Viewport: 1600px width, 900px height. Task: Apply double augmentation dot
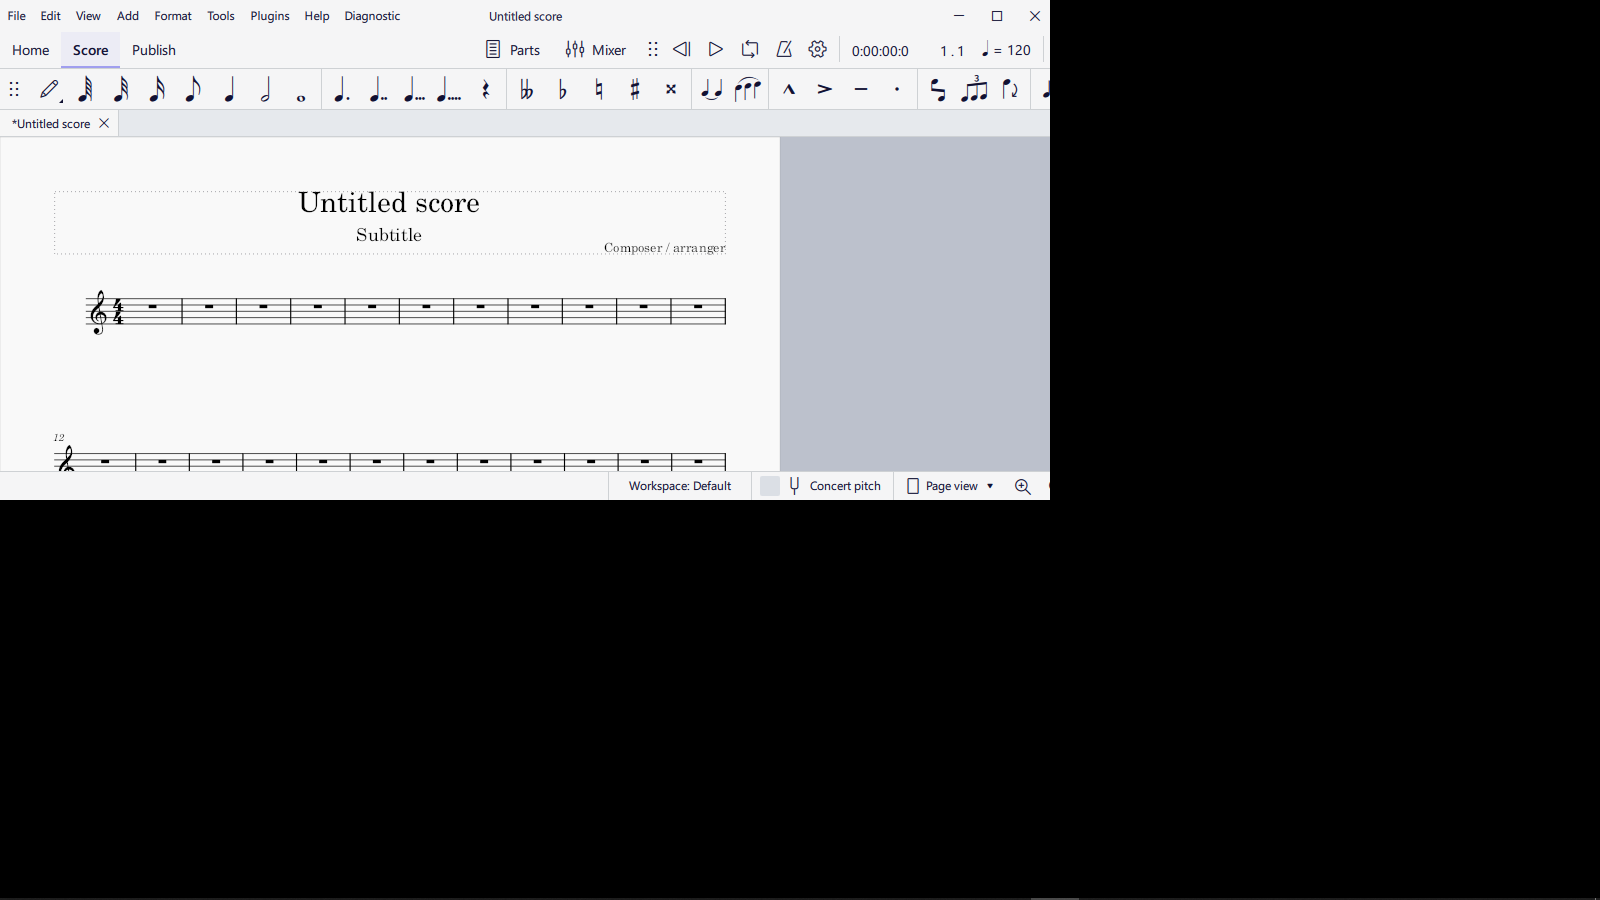pyautogui.click(x=378, y=90)
